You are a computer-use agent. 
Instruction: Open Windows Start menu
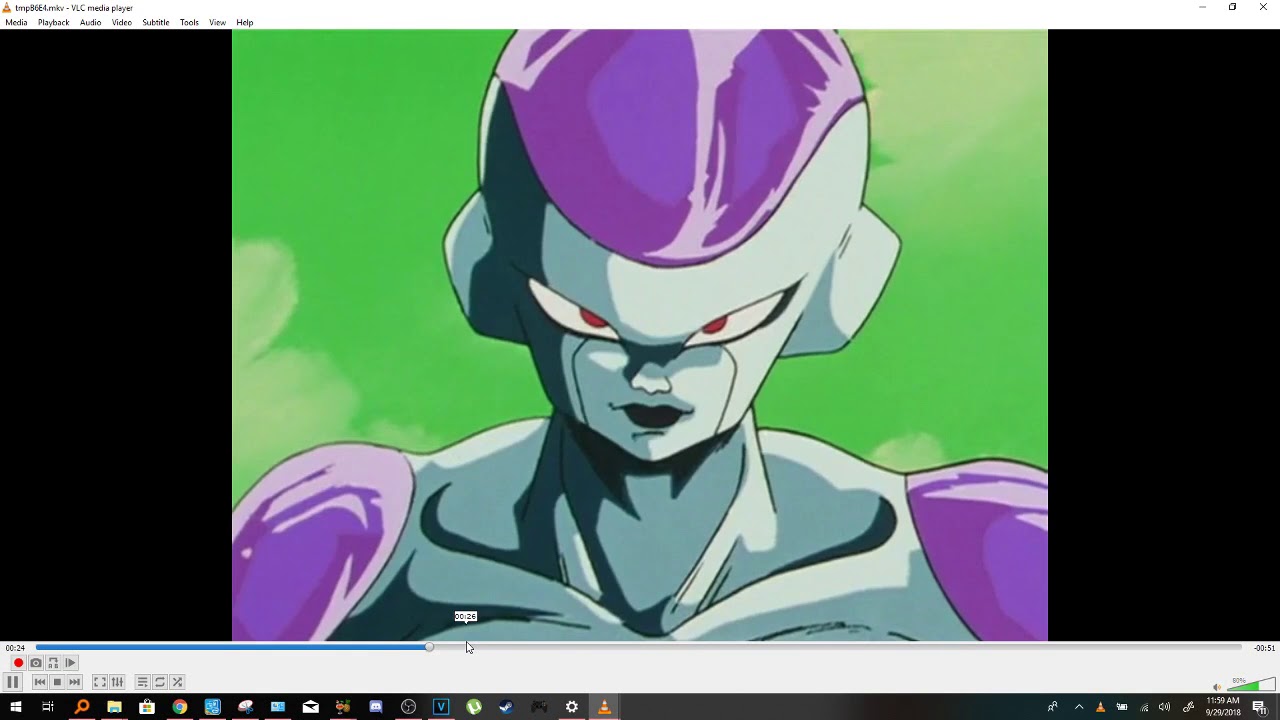coord(15,707)
